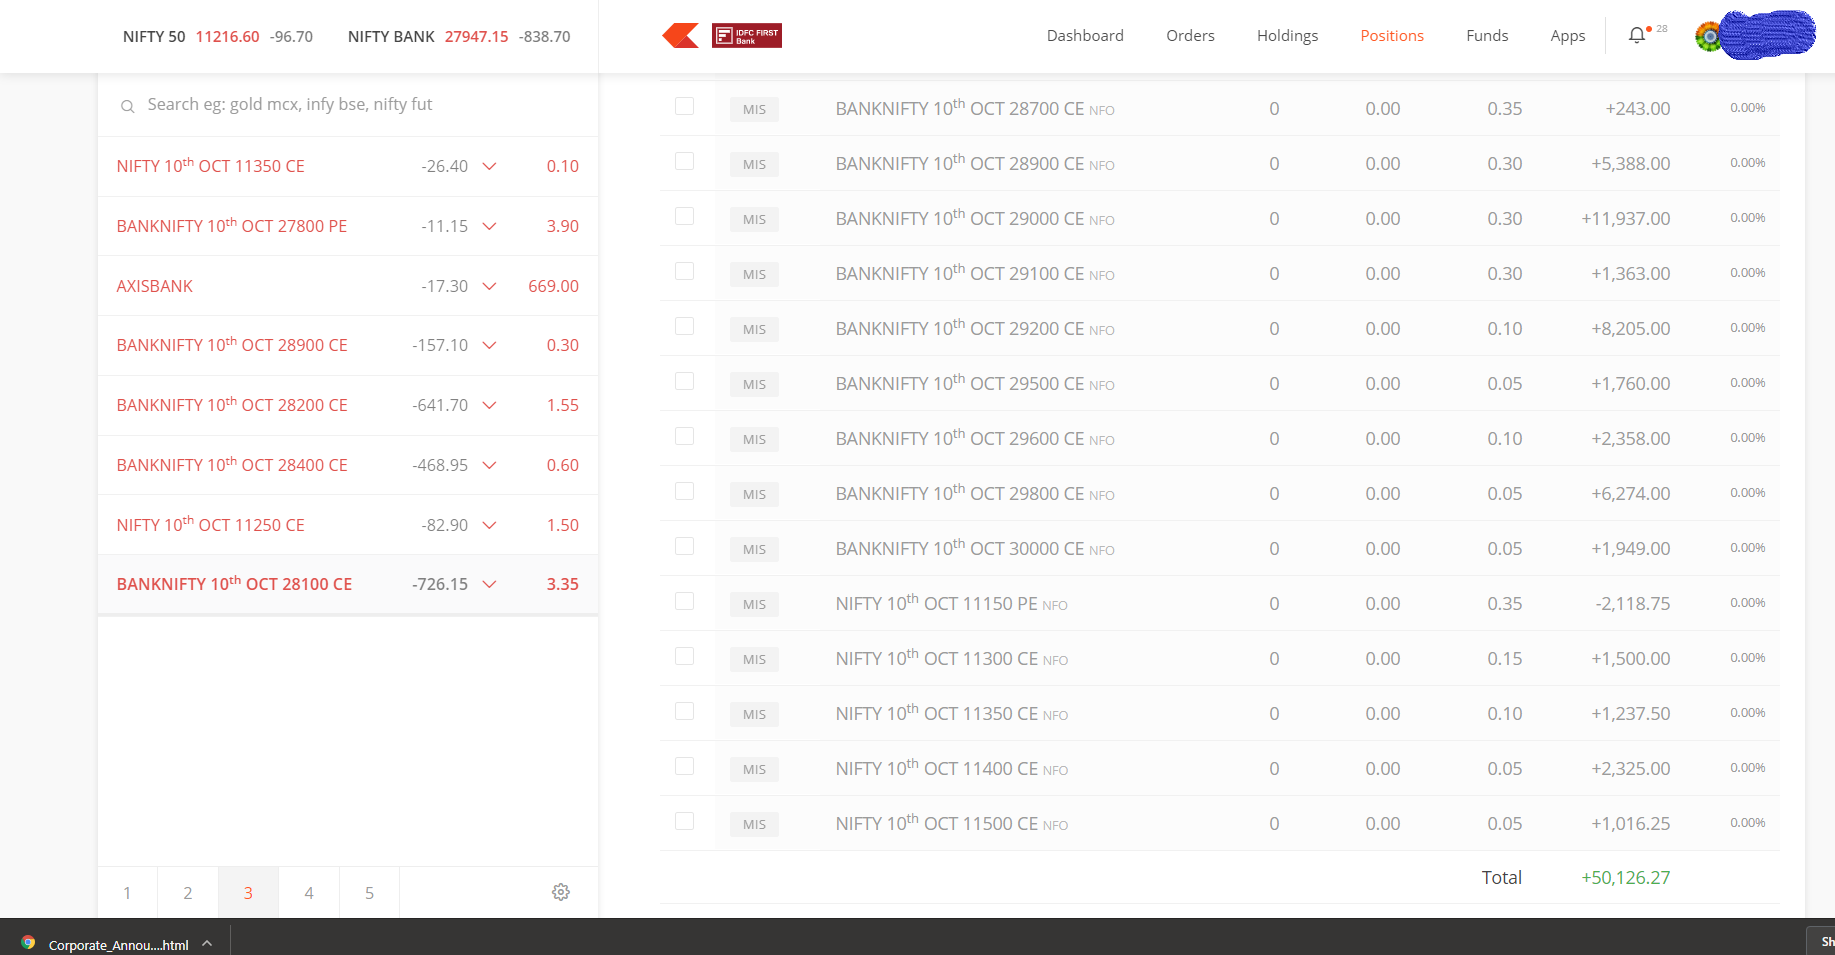Check the BANKNIFTY 29500 CE row checkbox
This screenshot has height=955, width=1835.
coord(684,381)
